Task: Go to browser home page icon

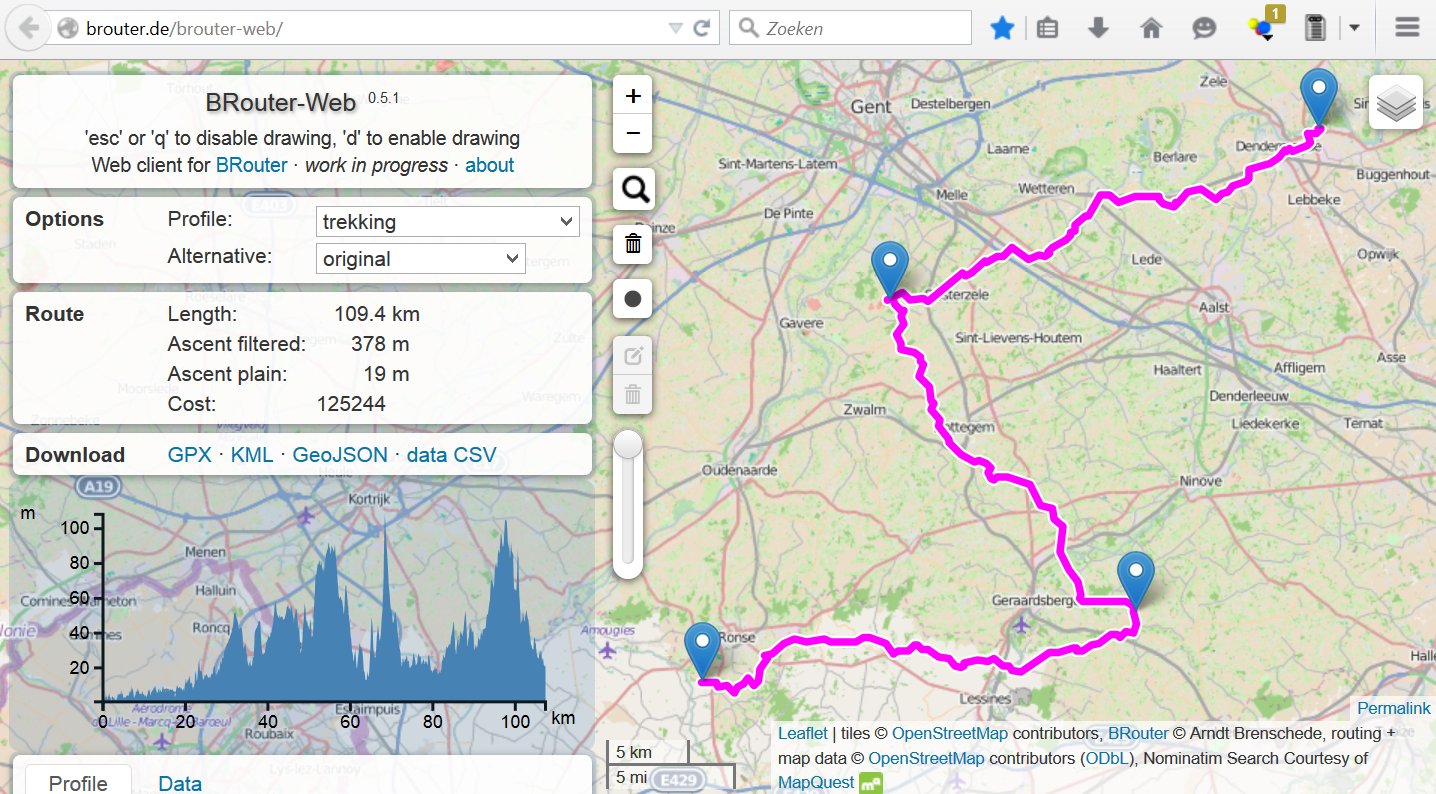Action: pyautogui.click(x=1151, y=28)
